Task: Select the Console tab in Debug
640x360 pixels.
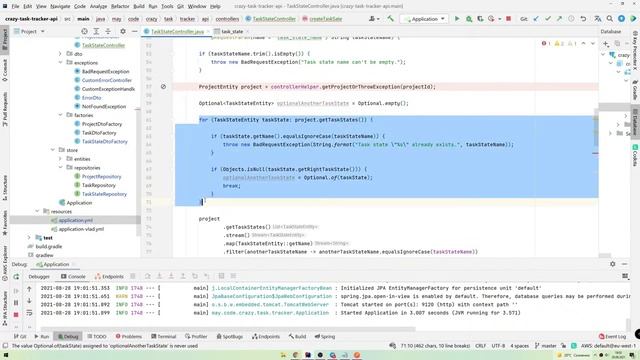Action: [x=73, y=276]
